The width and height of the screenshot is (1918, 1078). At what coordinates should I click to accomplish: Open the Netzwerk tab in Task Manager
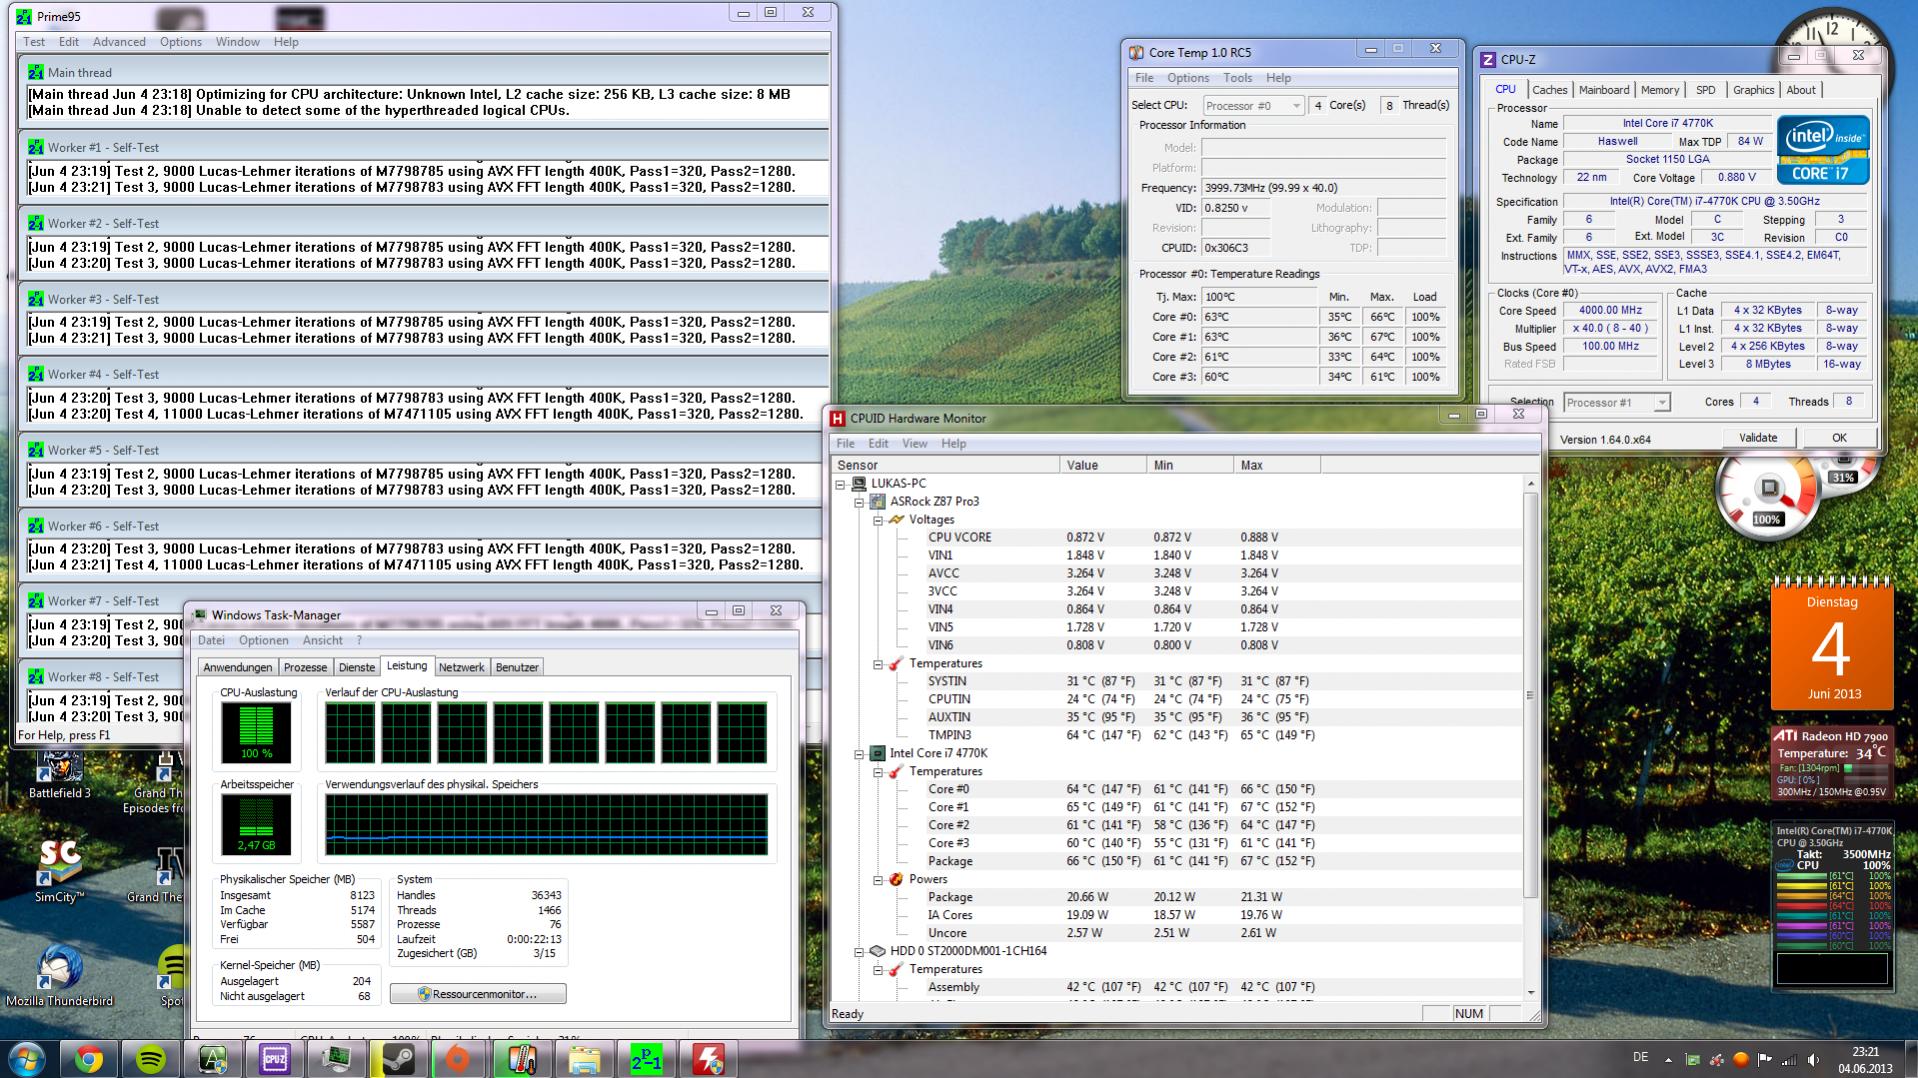click(x=461, y=667)
